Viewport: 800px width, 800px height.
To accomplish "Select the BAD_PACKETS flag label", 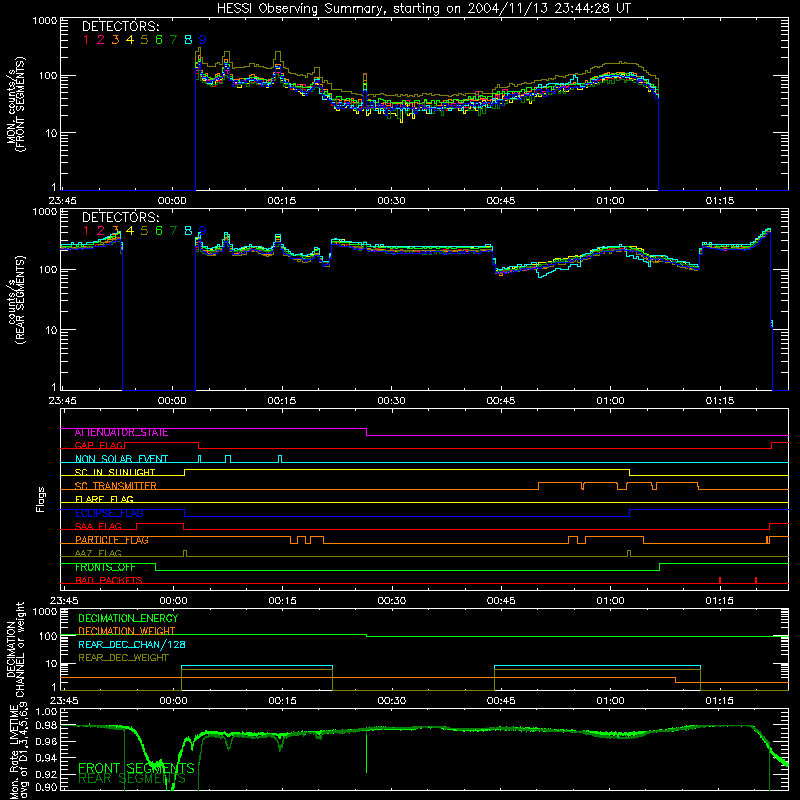I will (109, 581).
